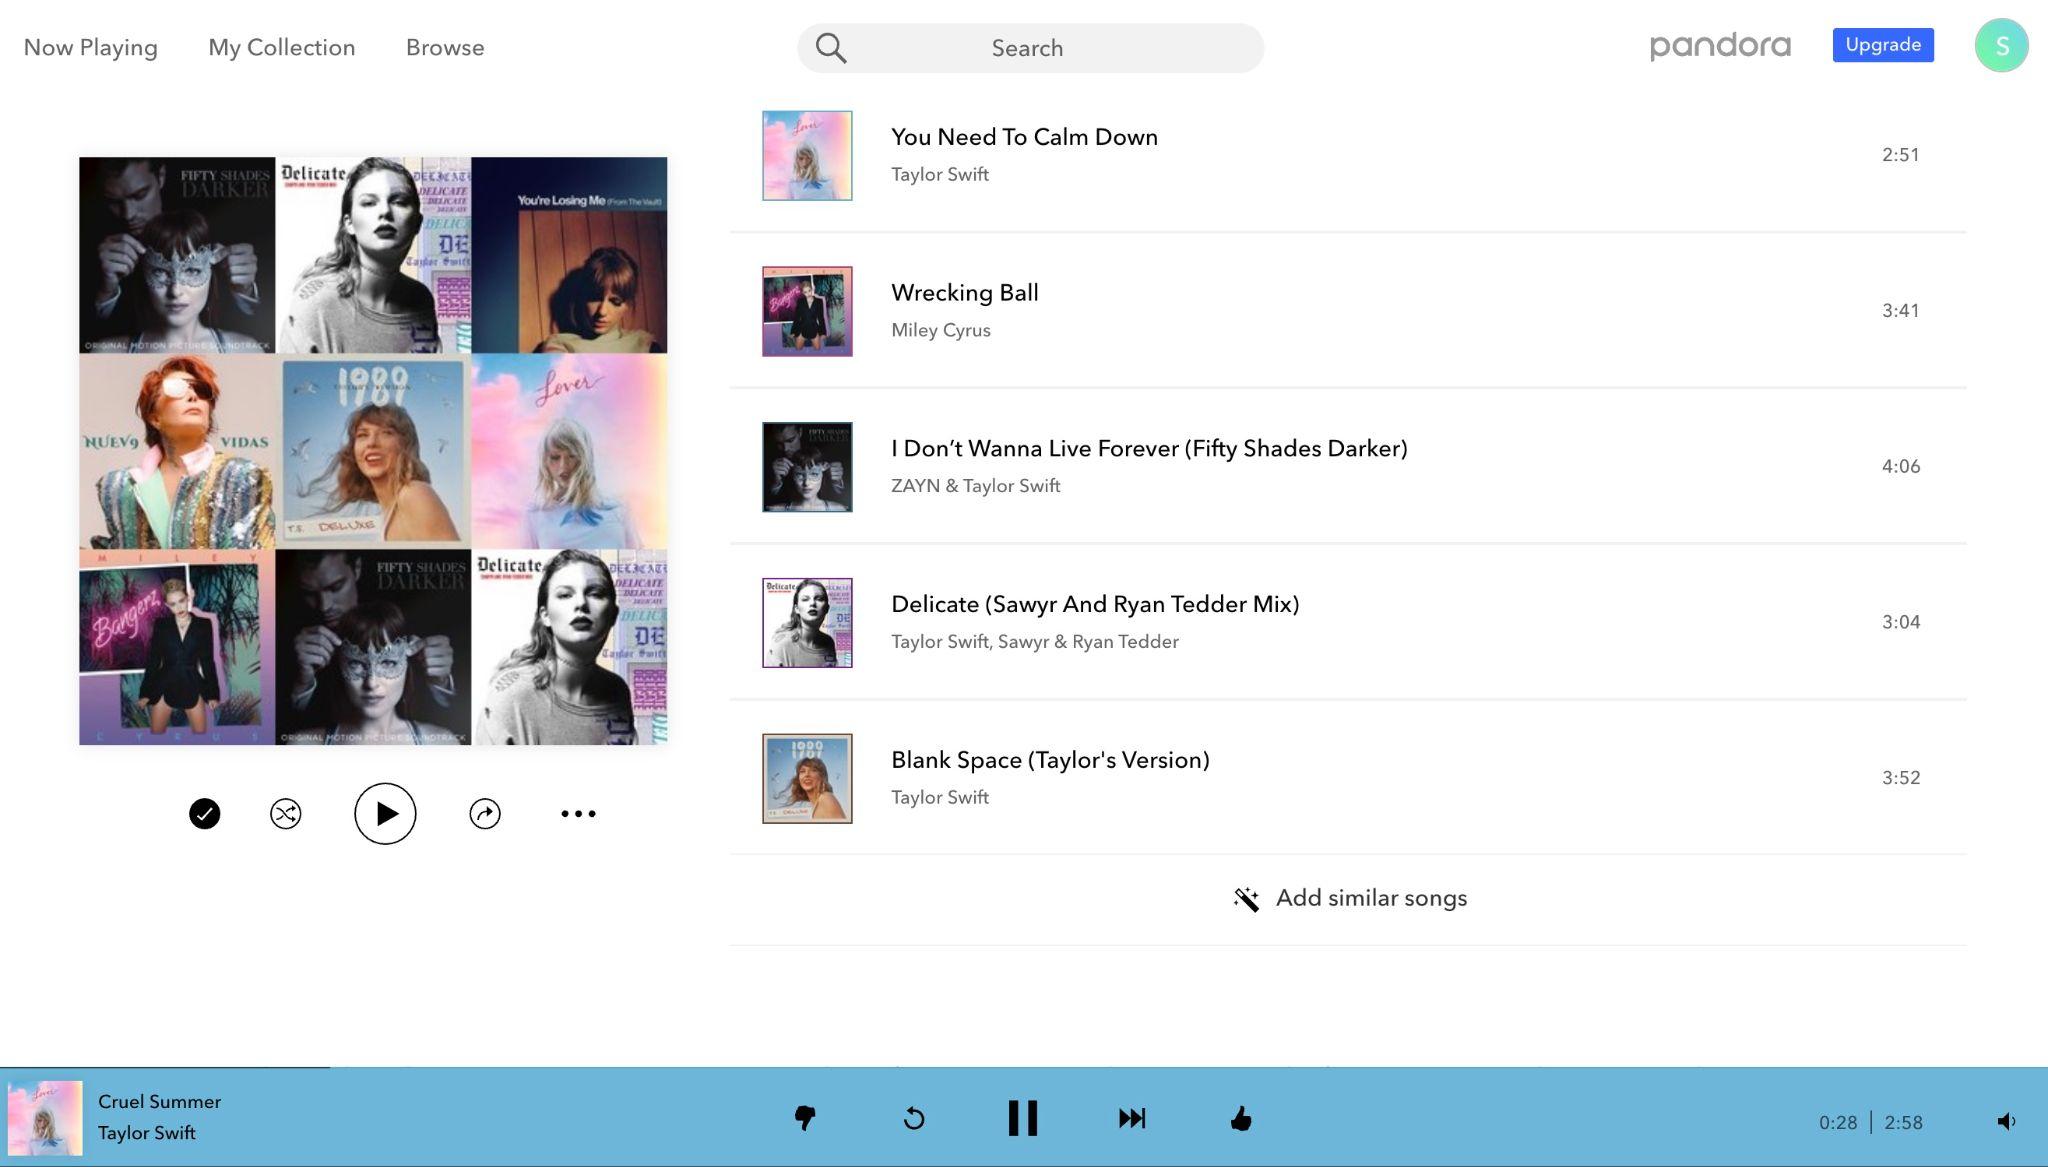Click the 3:41 duration of Wrecking Ball
The width and height of the screenshot is (2048, 1167).
point(1900,311)
